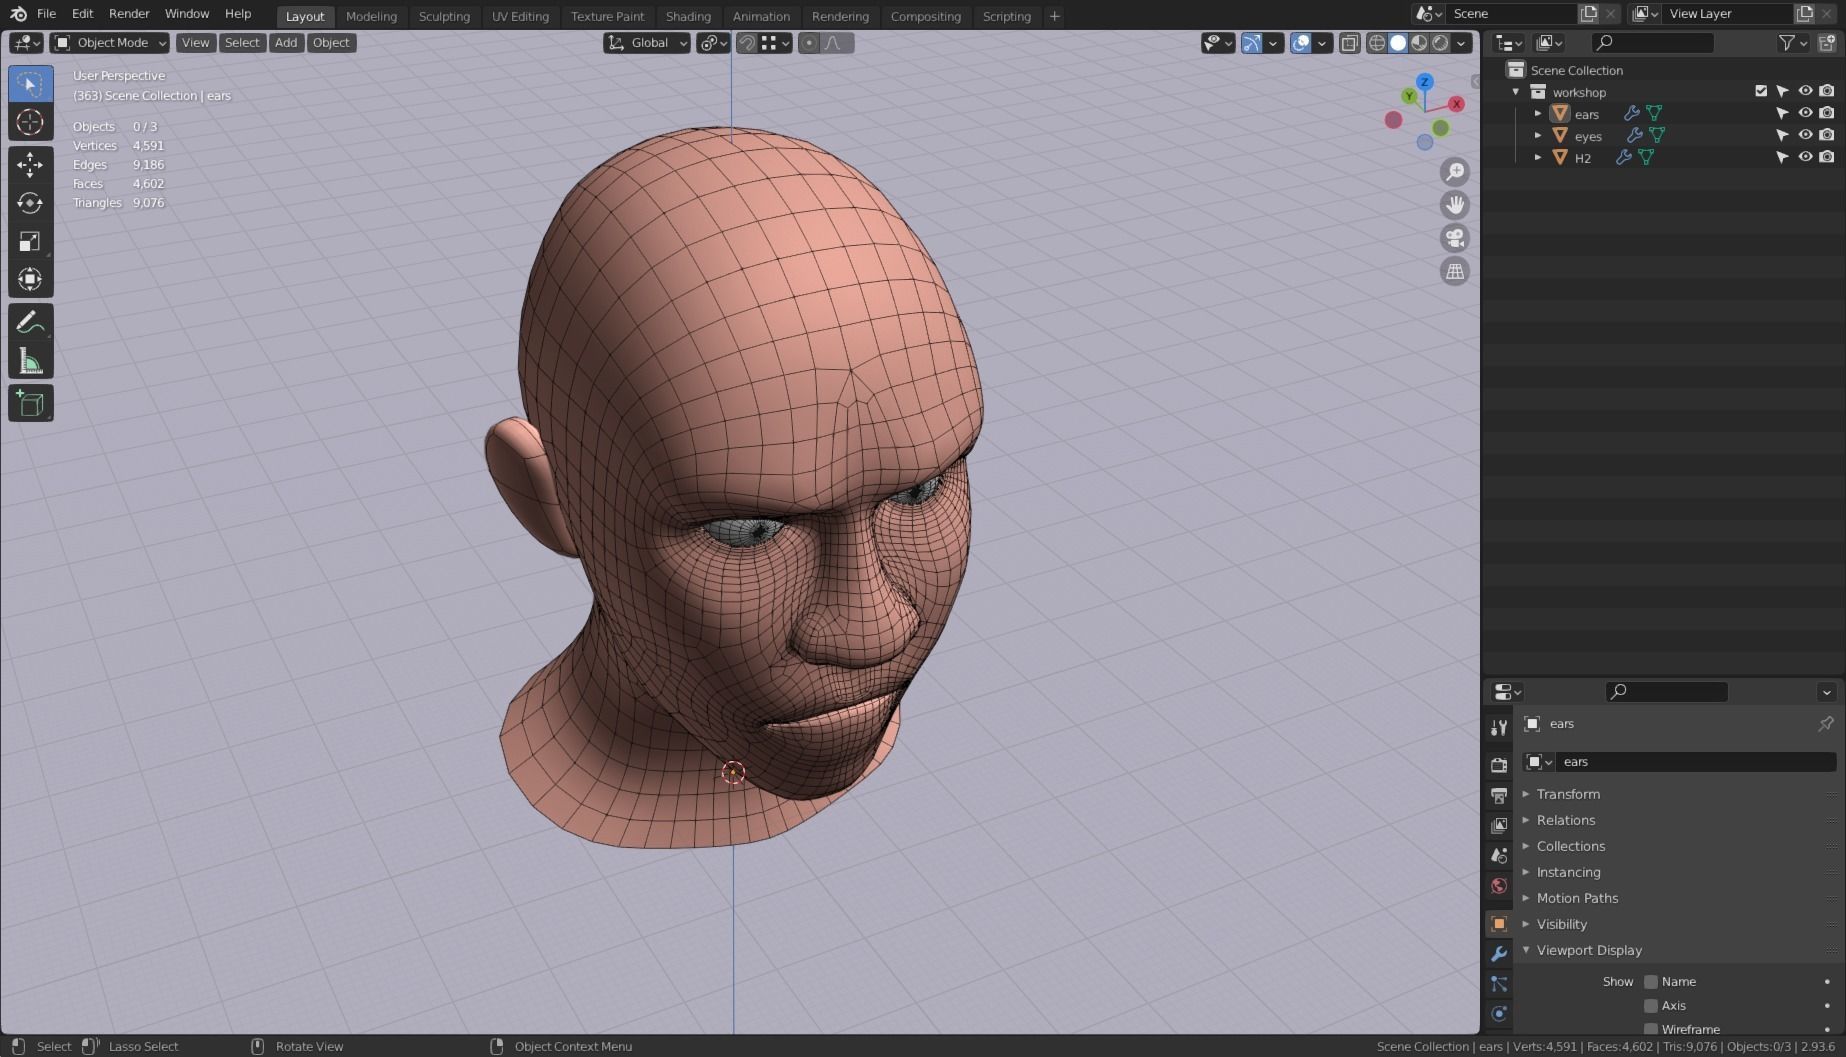Select the Select Box tool
The height and width of the screenshot is (1057, 1846).
[30, 84]
